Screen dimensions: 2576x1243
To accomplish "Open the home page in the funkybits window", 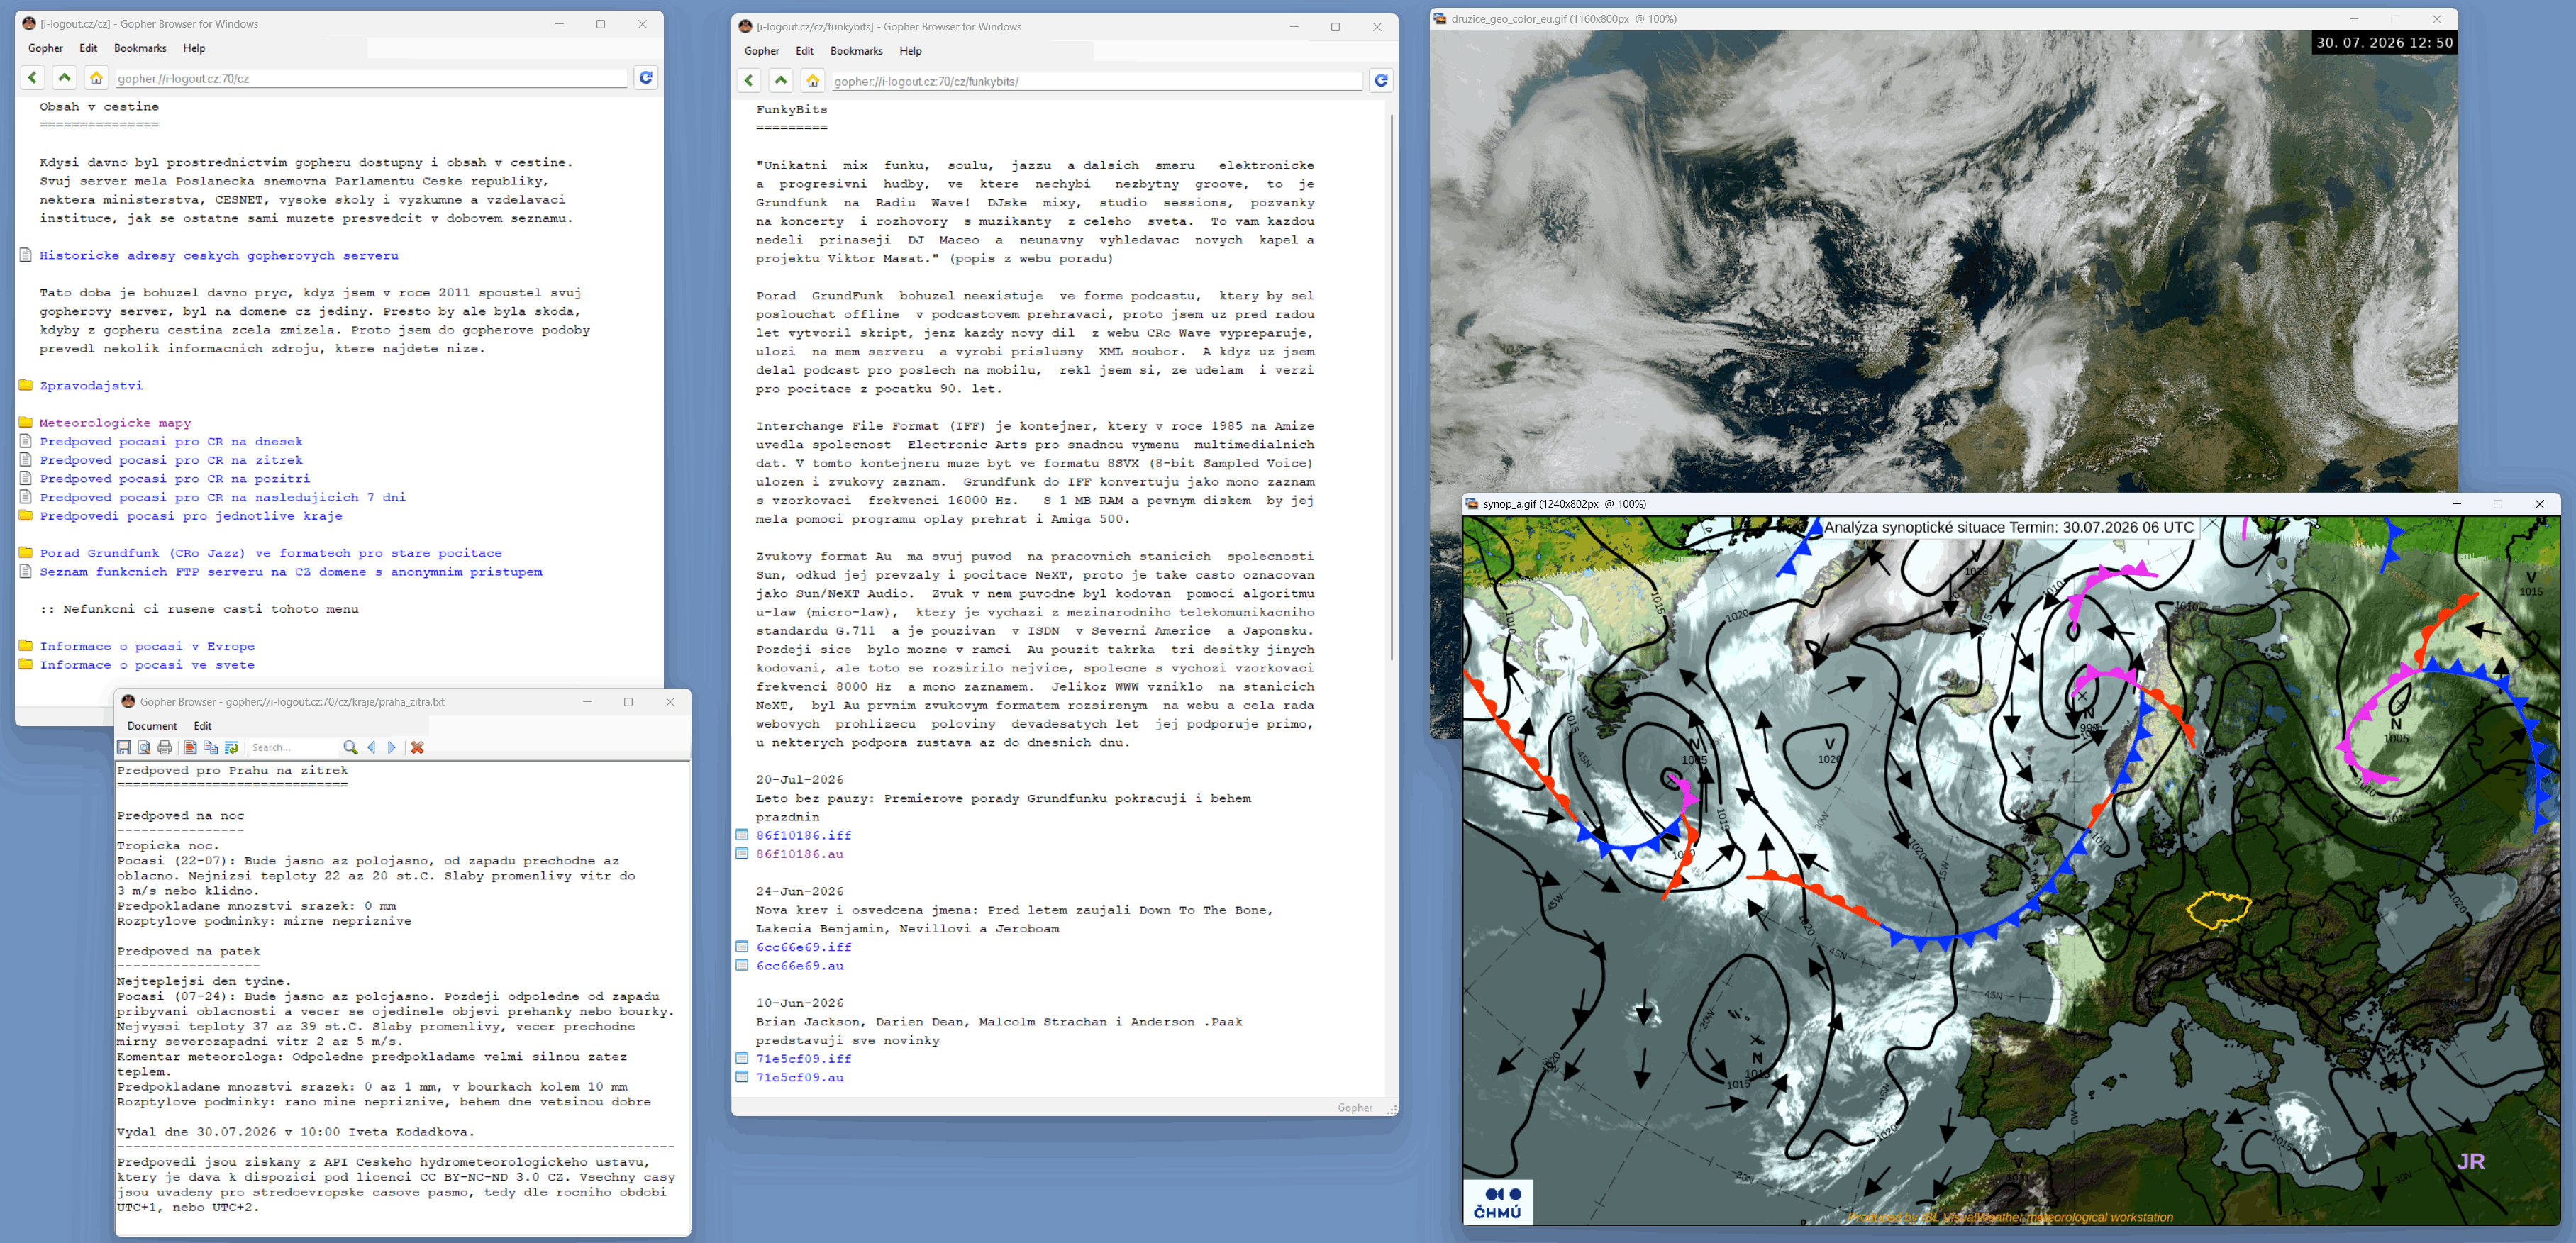I will 813,81.
